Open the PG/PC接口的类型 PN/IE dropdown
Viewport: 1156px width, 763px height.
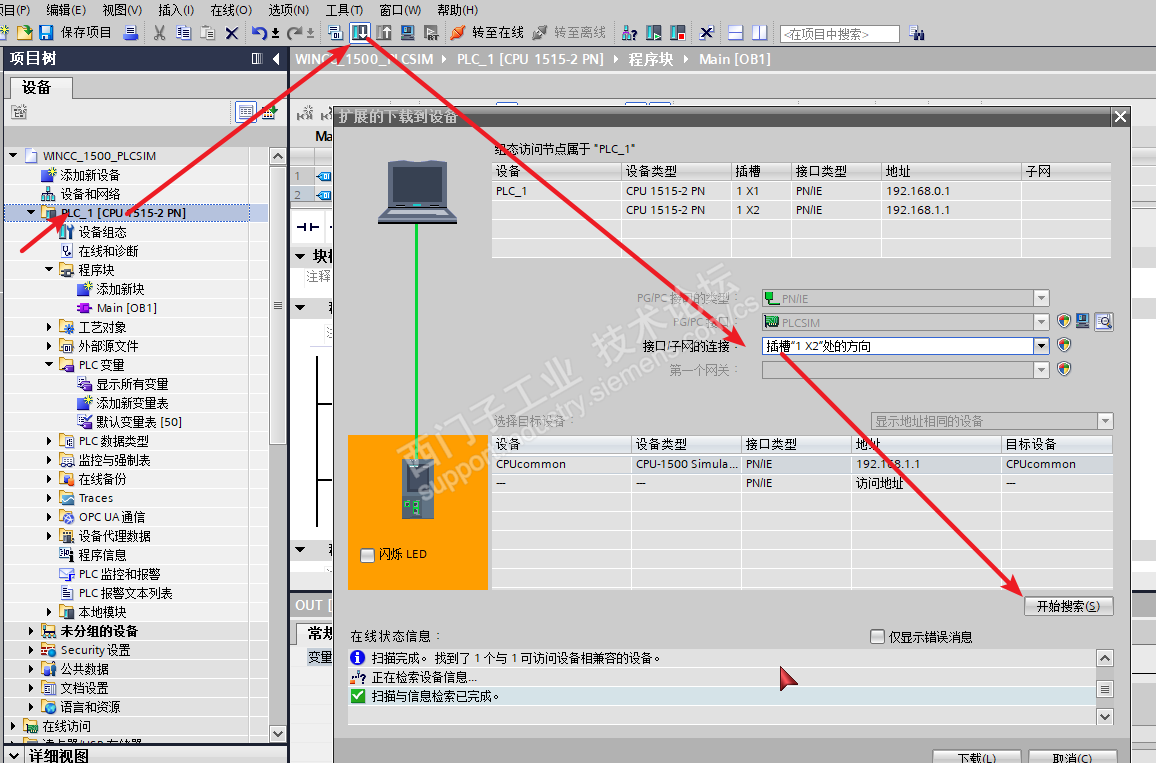tap(1041, 298)
